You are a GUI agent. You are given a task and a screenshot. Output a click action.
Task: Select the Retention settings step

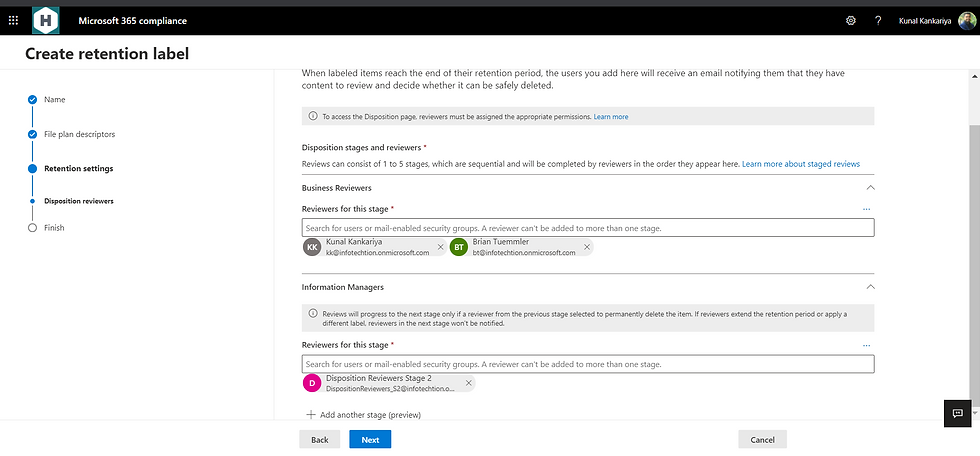(79, 169)
